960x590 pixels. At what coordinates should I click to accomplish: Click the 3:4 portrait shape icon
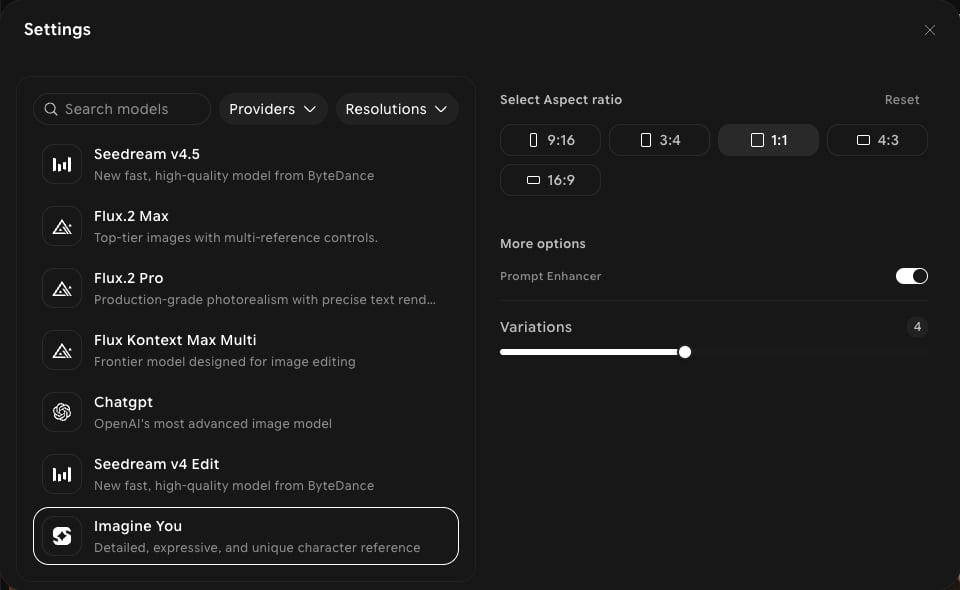click(x=645, y=140)
